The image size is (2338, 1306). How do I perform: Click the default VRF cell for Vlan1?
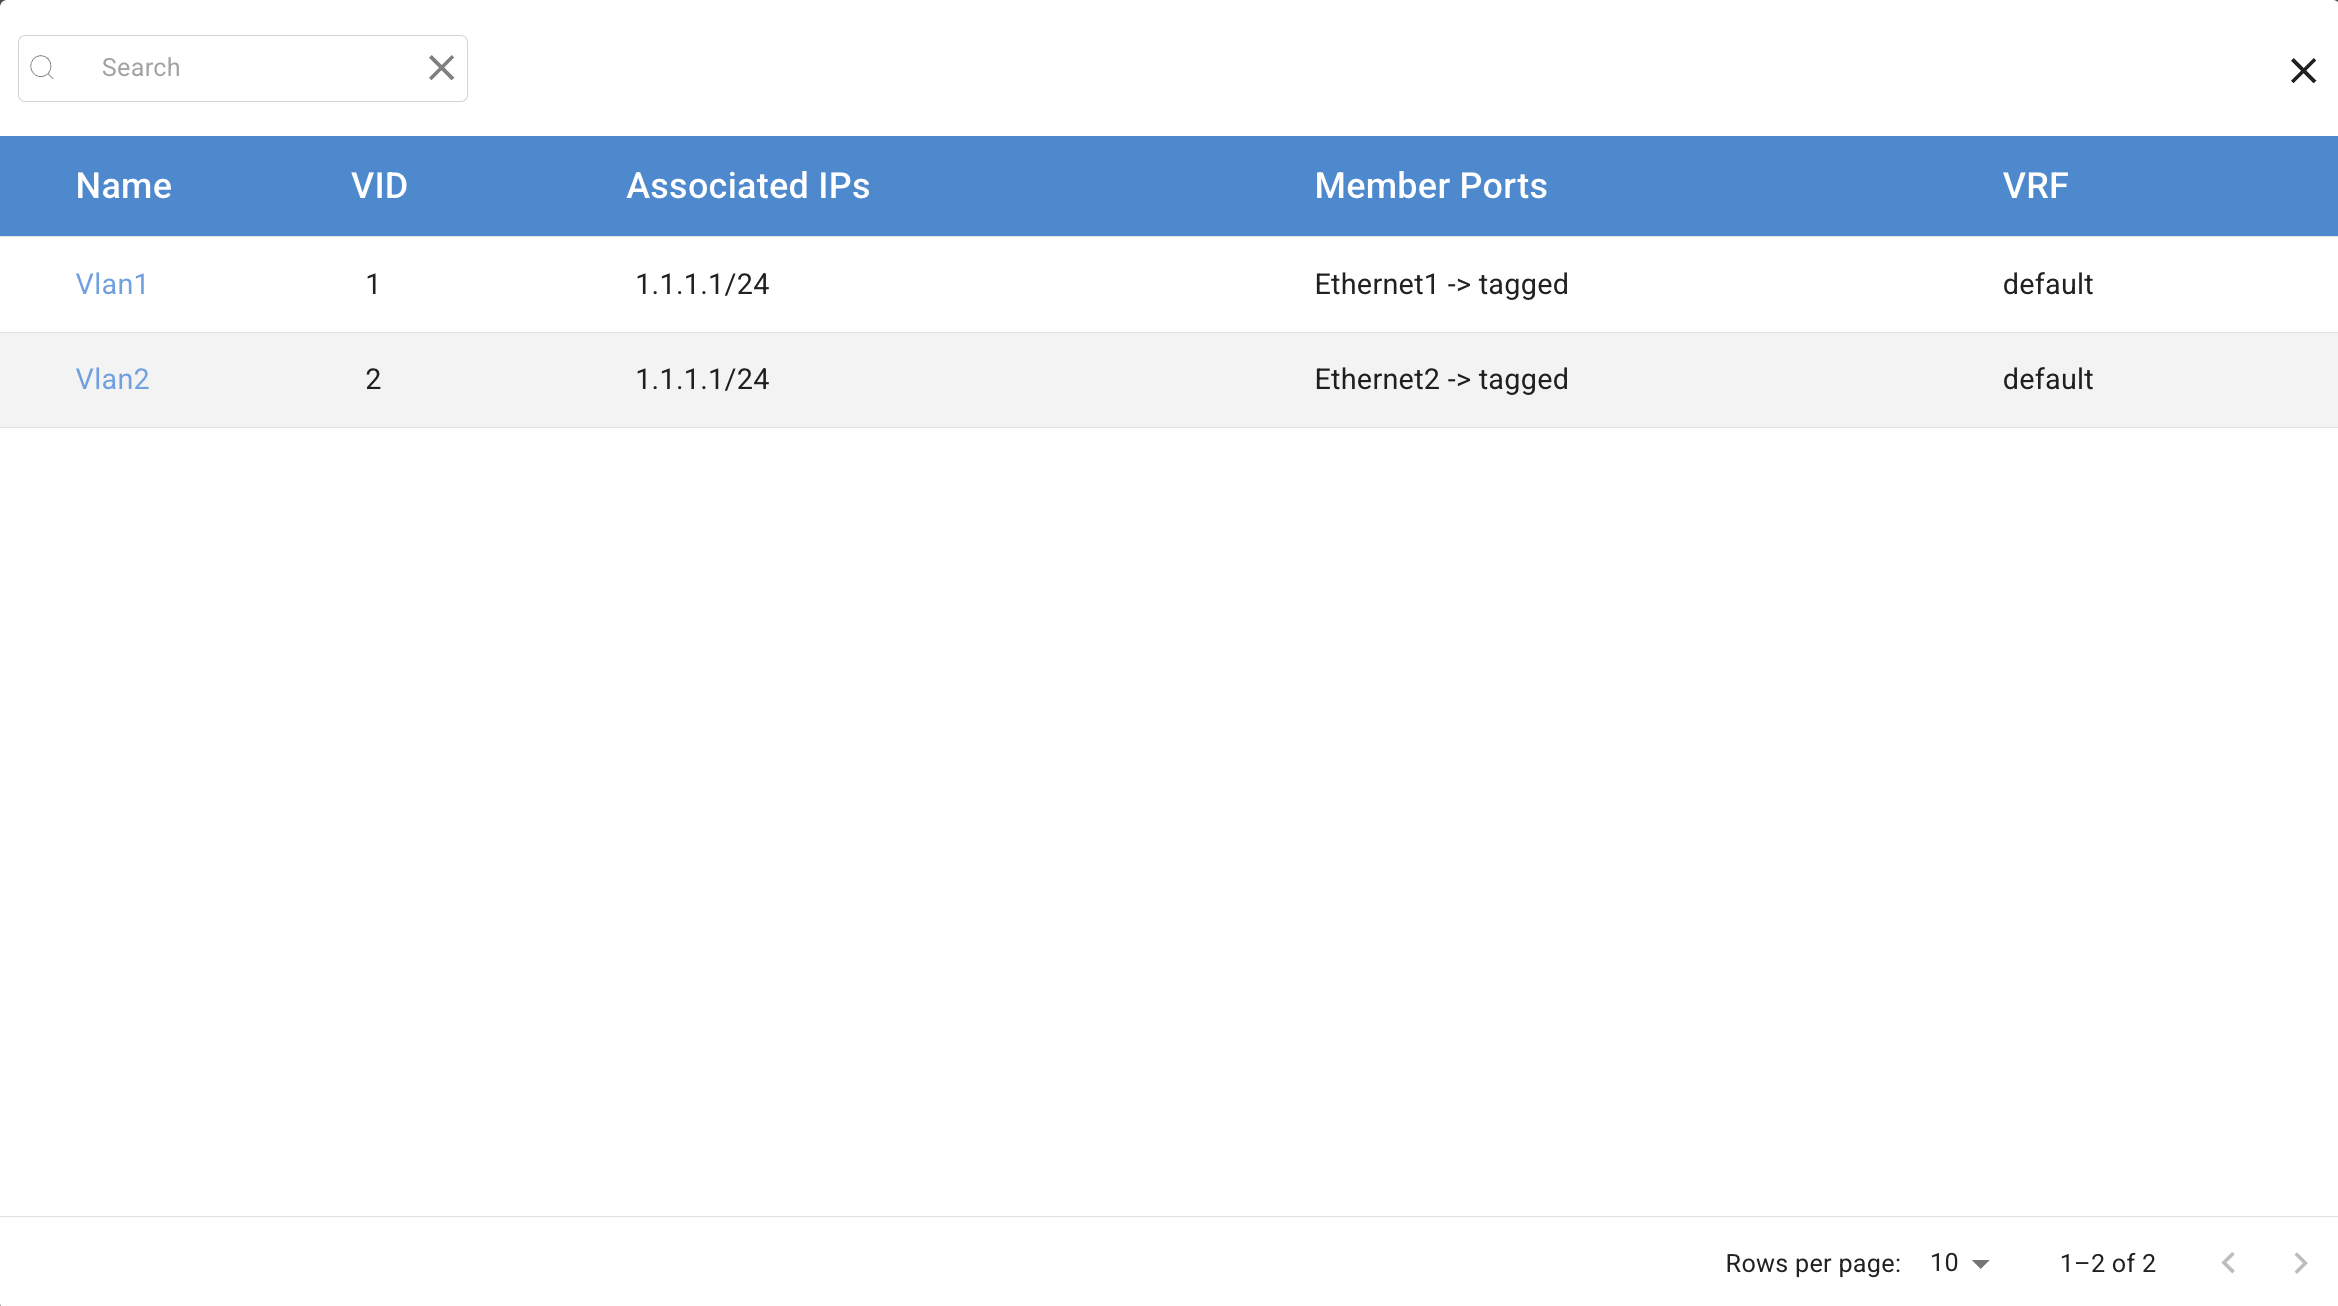point(2047,284)
